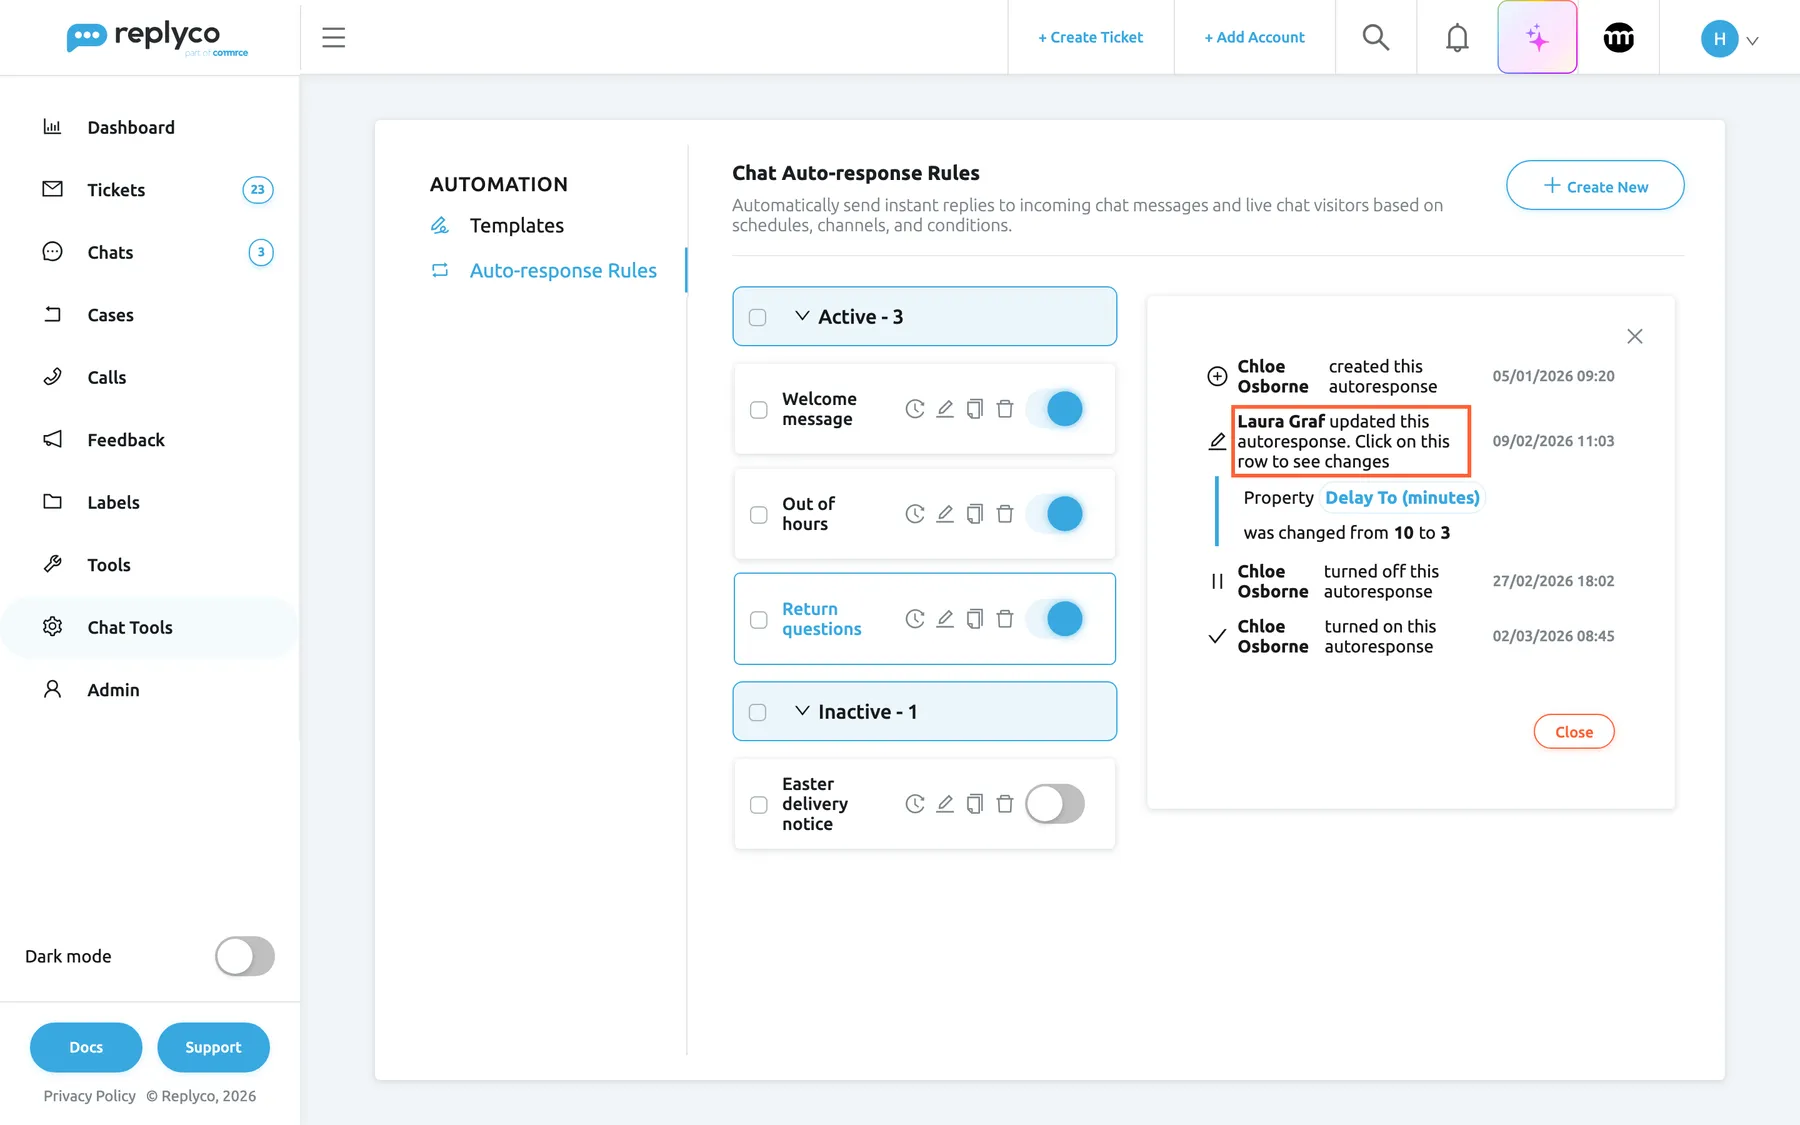
Task: Open the Docs button
Action: pyautogui.click(x=86, y=1047)
